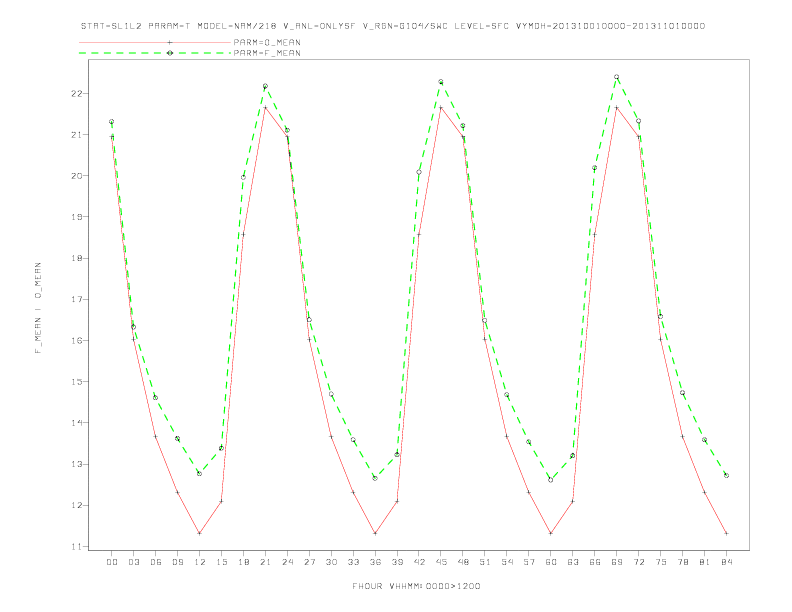The height and width of the screenshot is (612, 792).
Task: Click y-axis tick label 13
Action: (76, 464)
